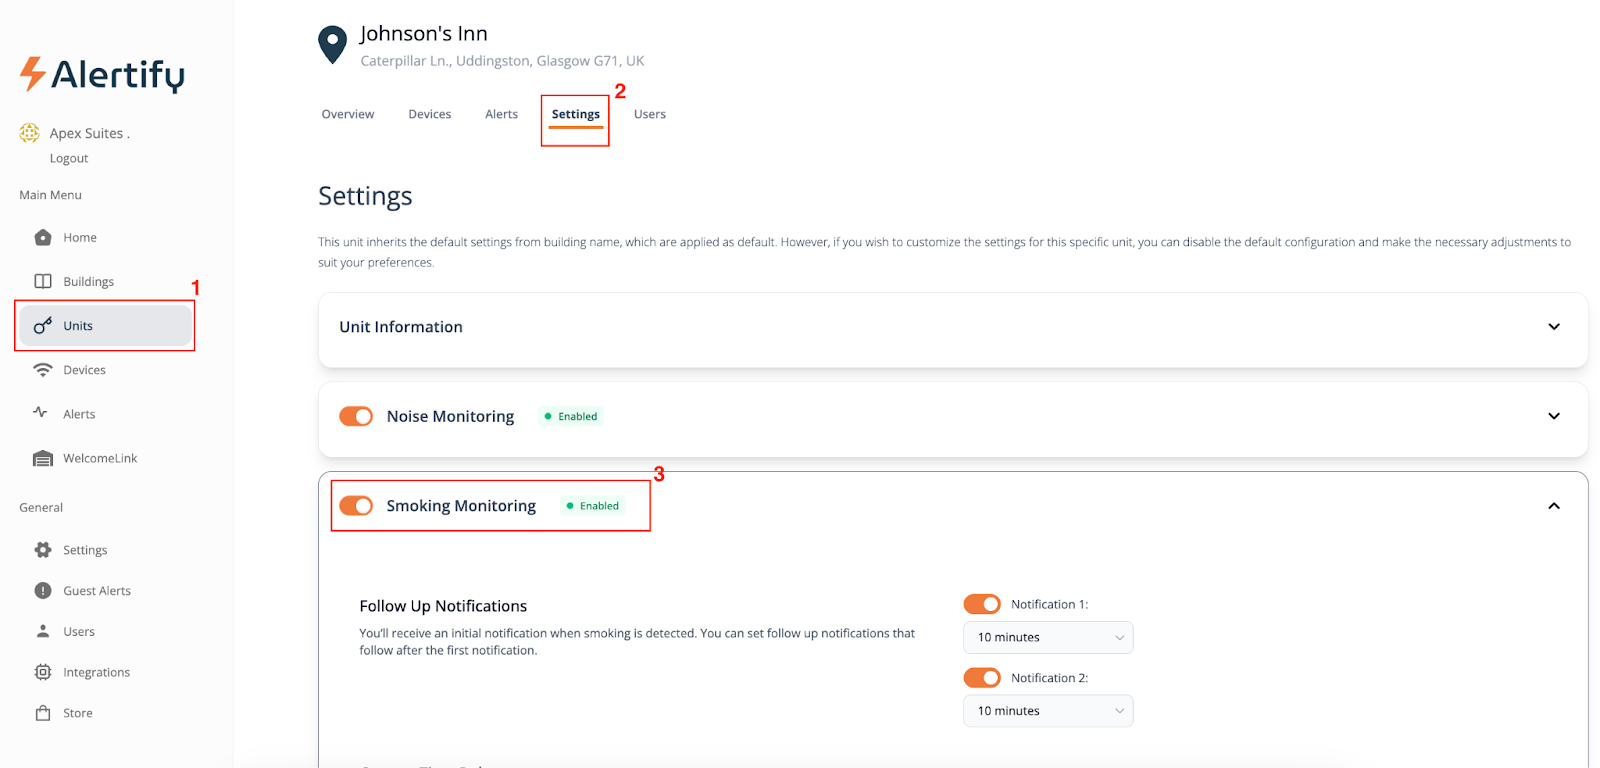
Task: Toggle Notification 1 switch off
Action: (981, 604)
